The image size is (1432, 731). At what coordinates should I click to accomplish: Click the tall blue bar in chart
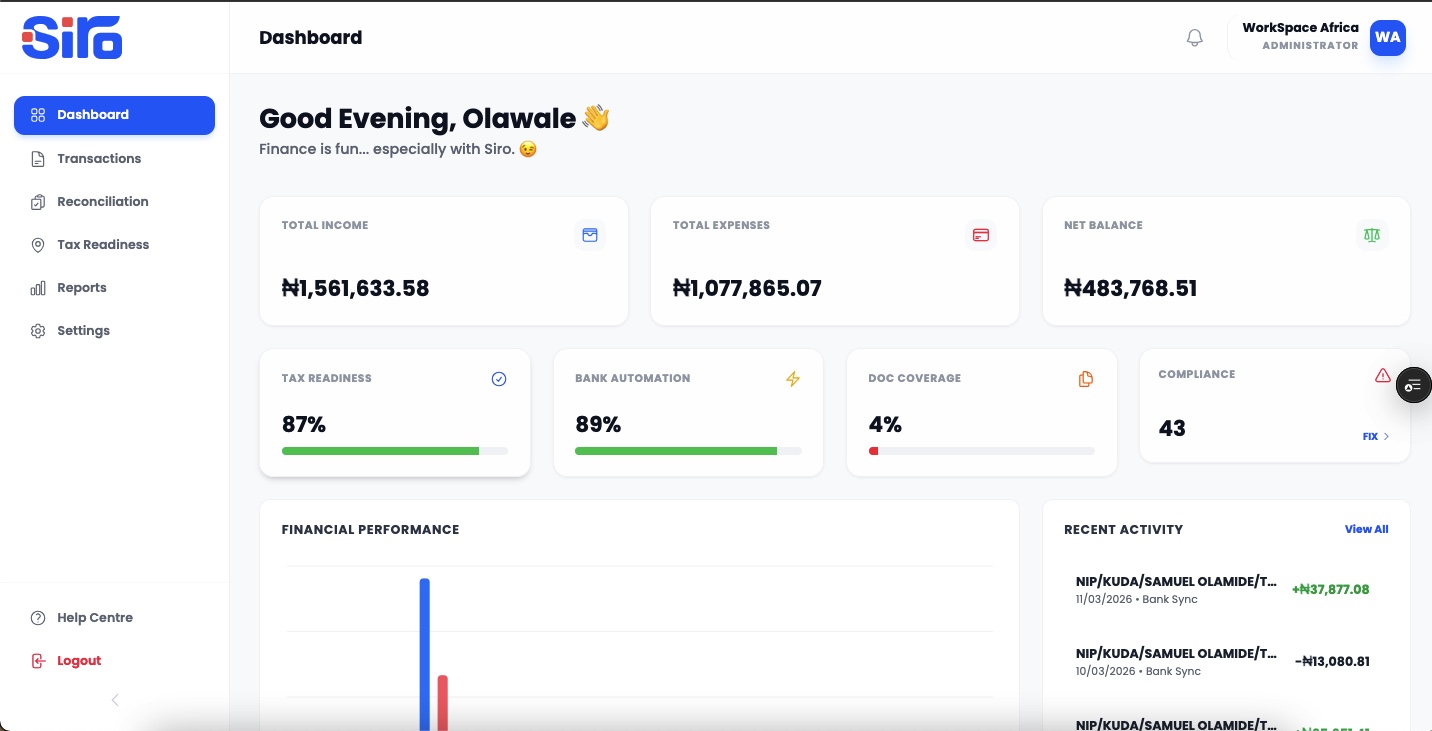(x=425, y=654)
